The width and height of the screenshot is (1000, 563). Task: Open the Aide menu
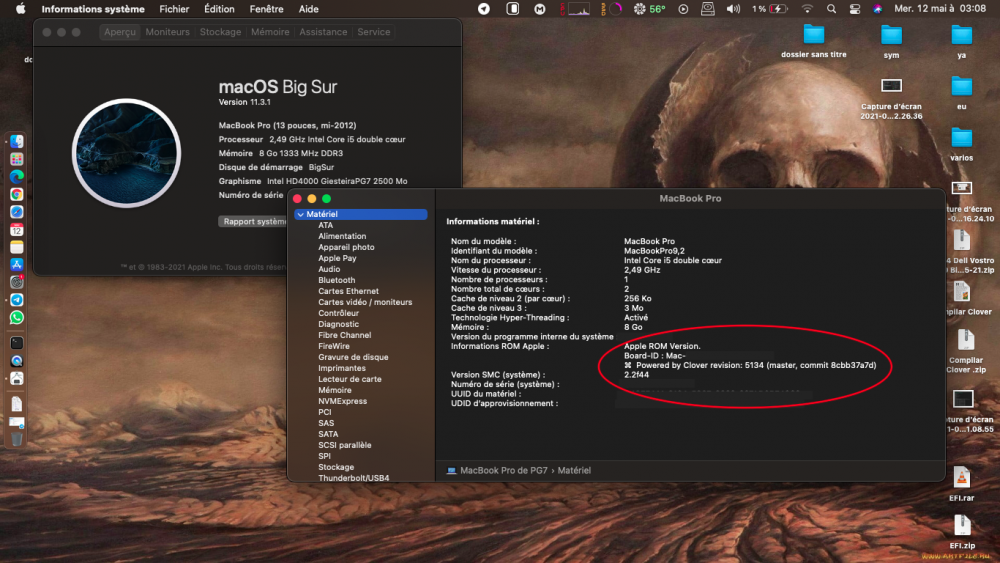[309, 9]
